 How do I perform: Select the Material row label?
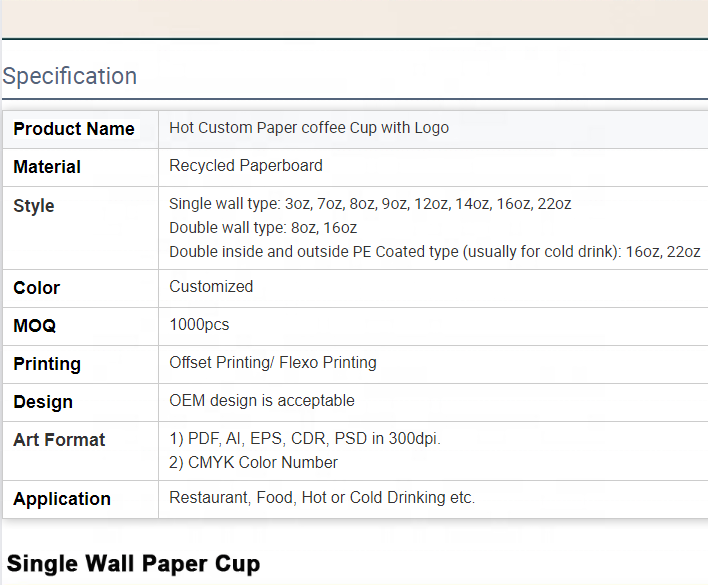(x=47, y=167)
